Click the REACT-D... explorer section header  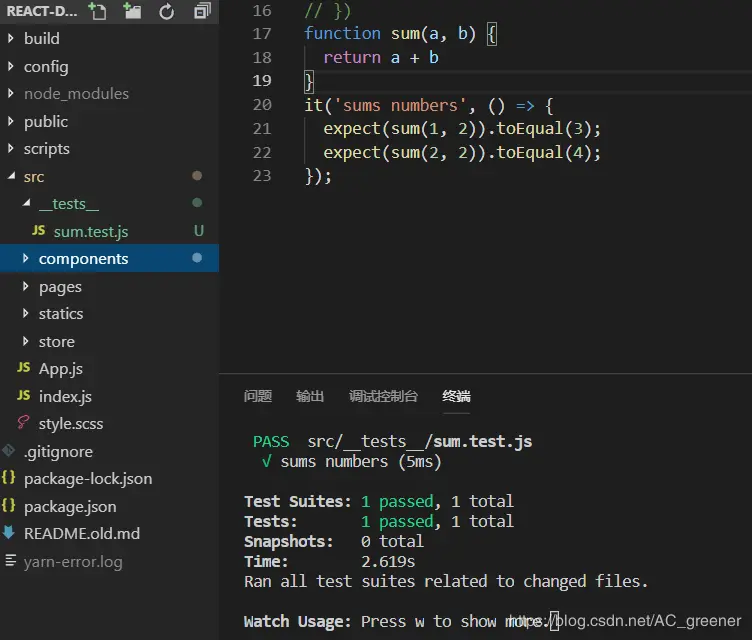tap(42, 11)
